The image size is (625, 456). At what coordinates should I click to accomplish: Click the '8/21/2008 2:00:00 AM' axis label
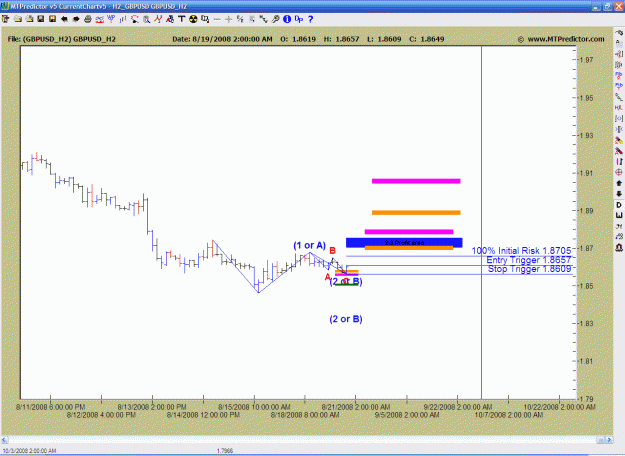click(x=356, y=407)
